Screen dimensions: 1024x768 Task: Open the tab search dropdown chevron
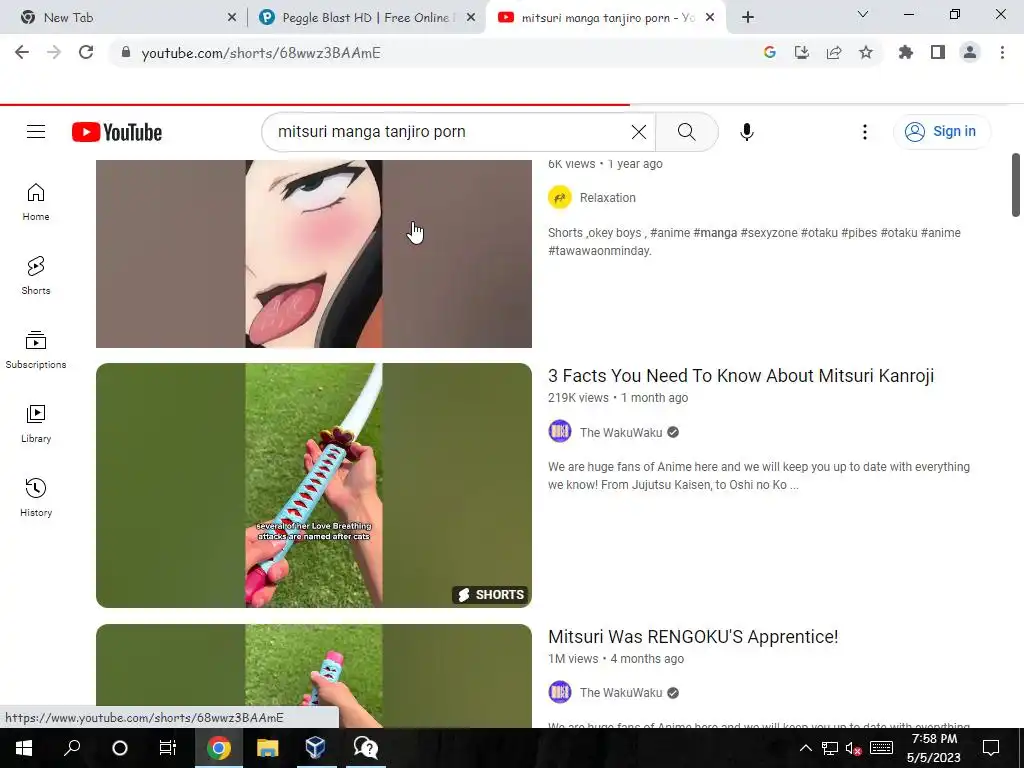[863, 14]
